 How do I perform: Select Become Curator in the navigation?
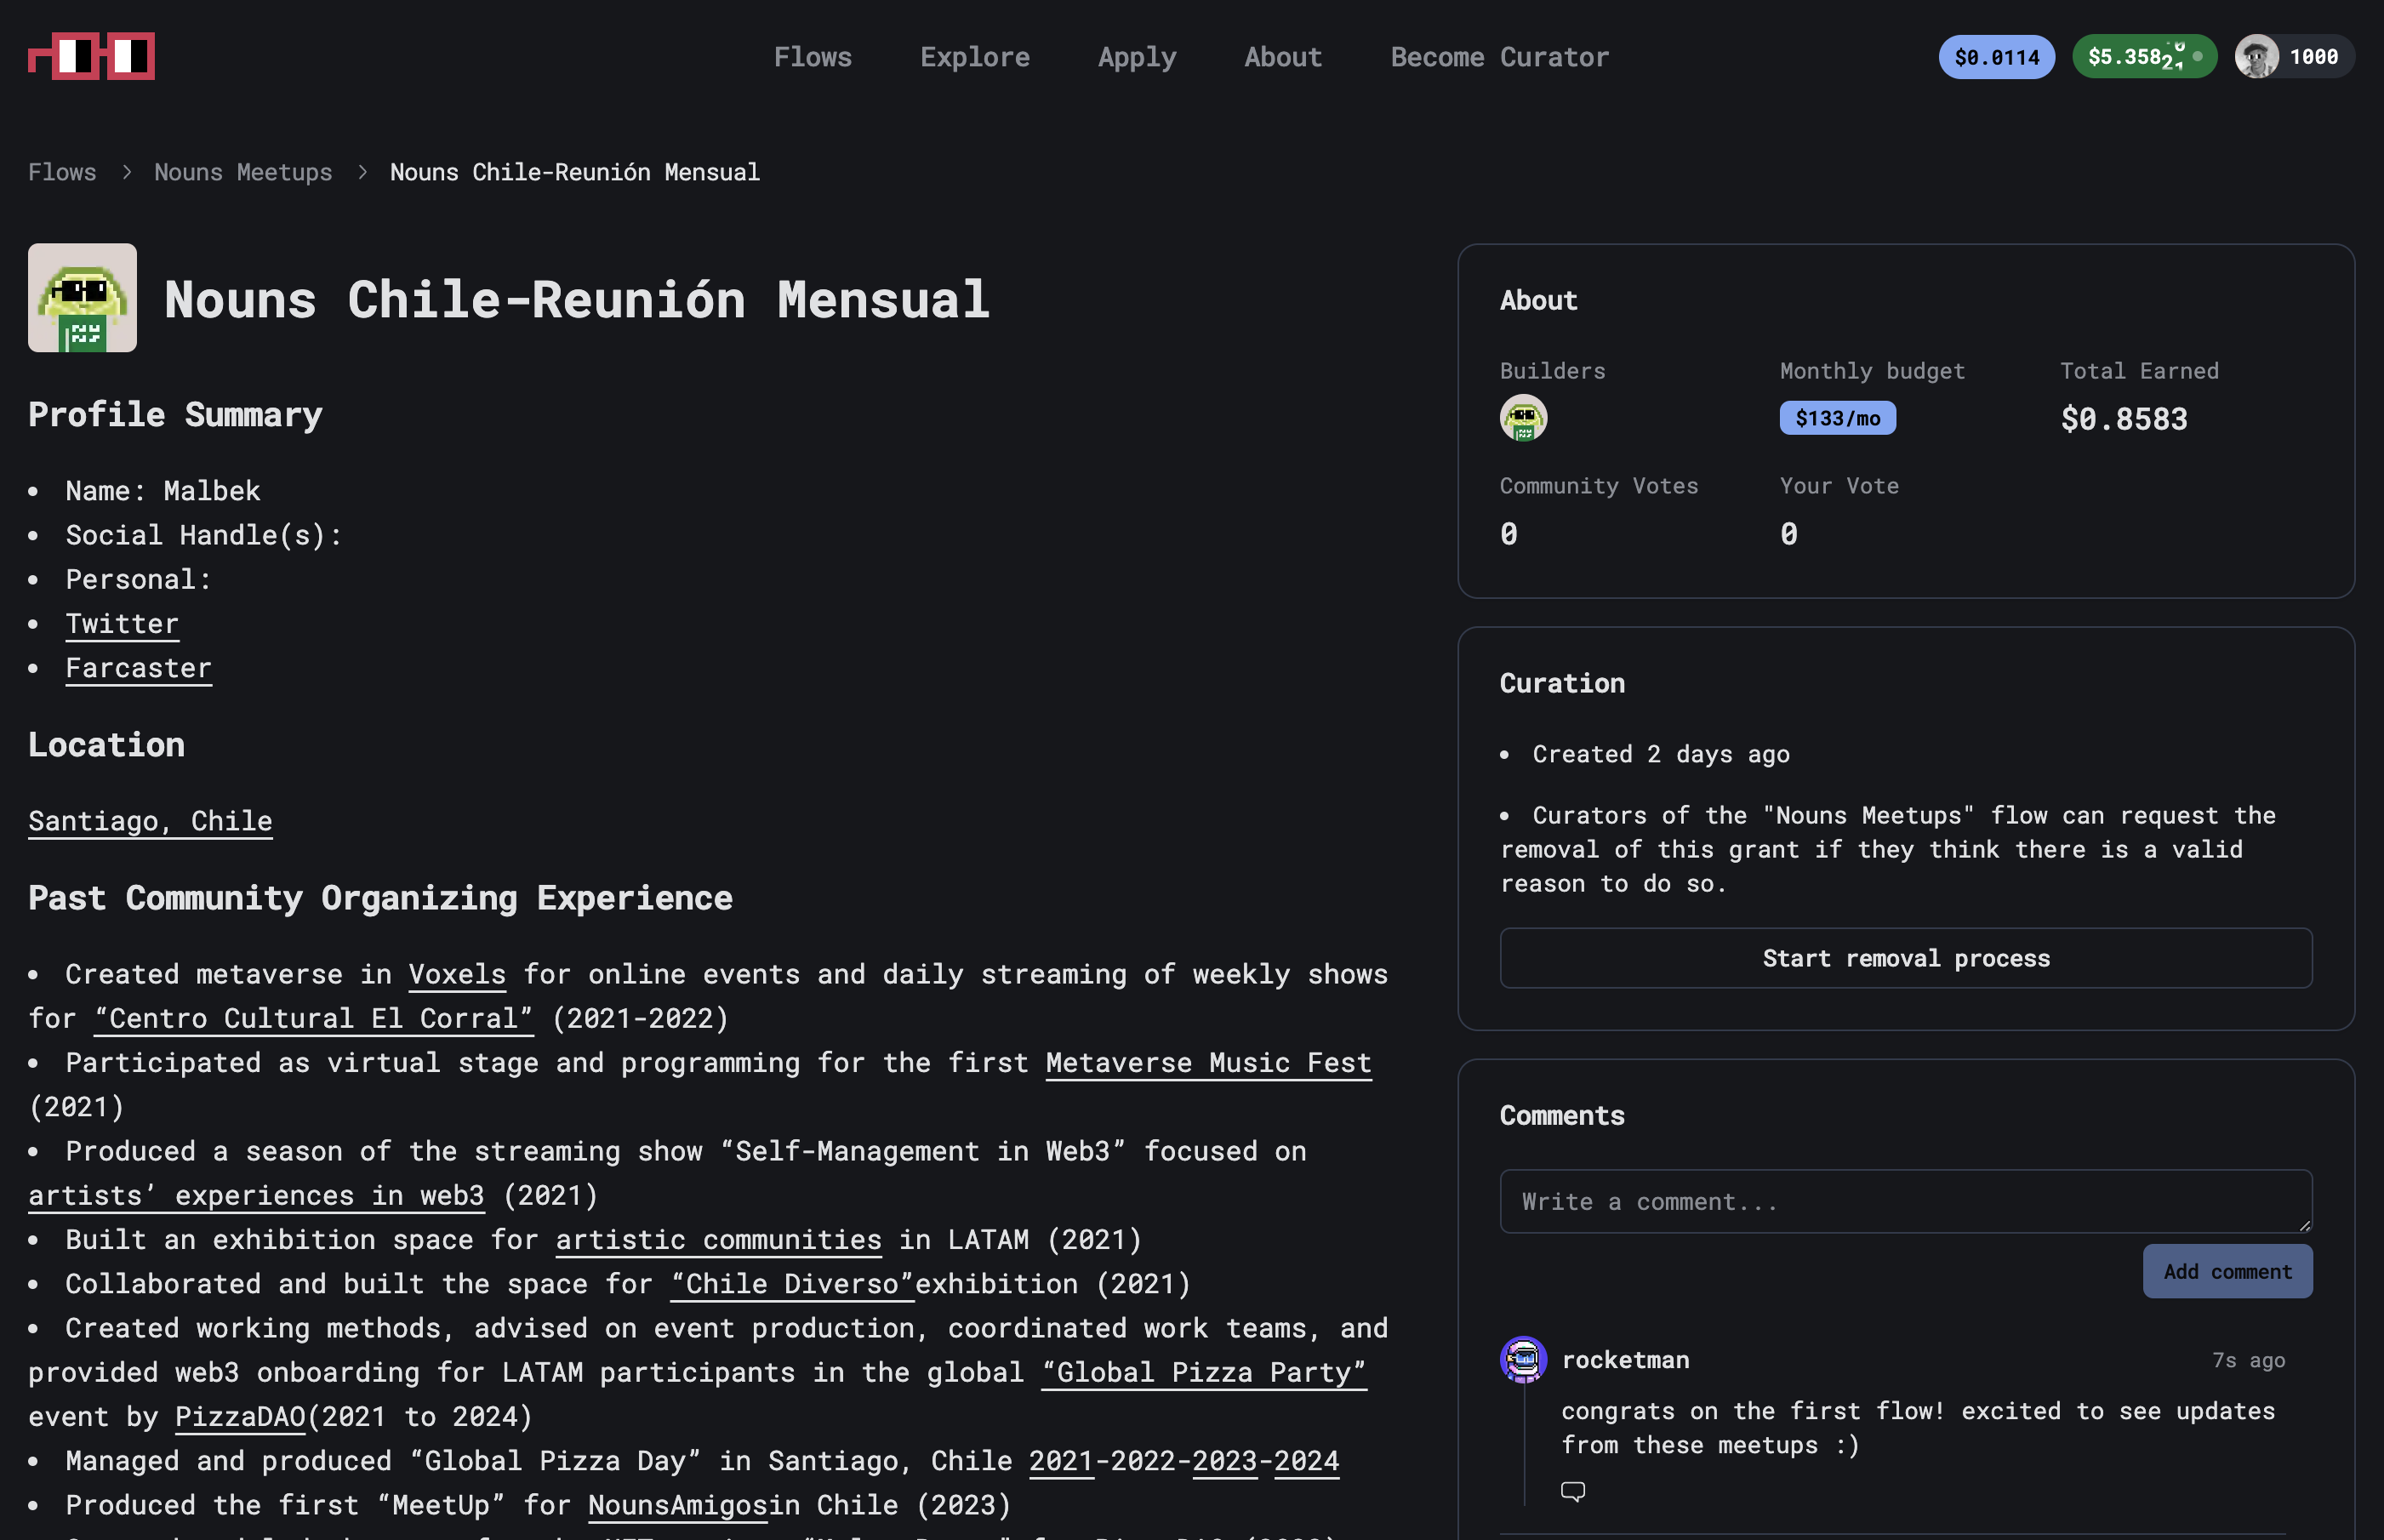[x=1499, y=57]
